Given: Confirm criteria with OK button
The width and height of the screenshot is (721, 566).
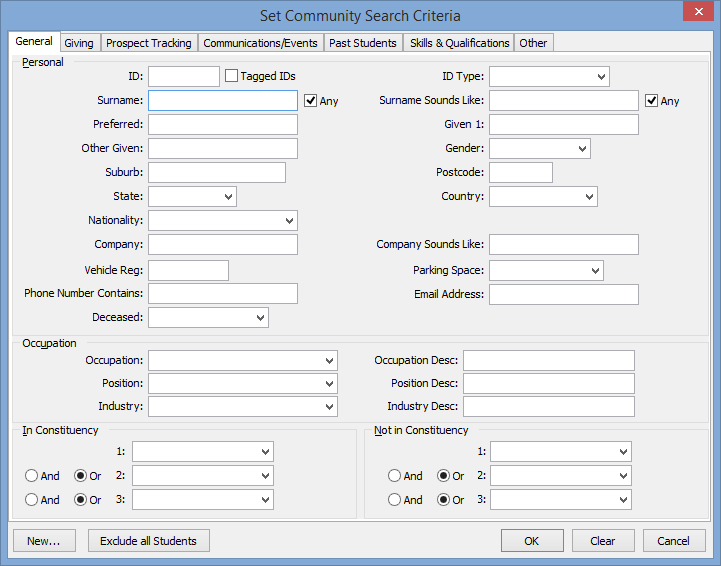Looking at the screenshot, I should 532,541.
